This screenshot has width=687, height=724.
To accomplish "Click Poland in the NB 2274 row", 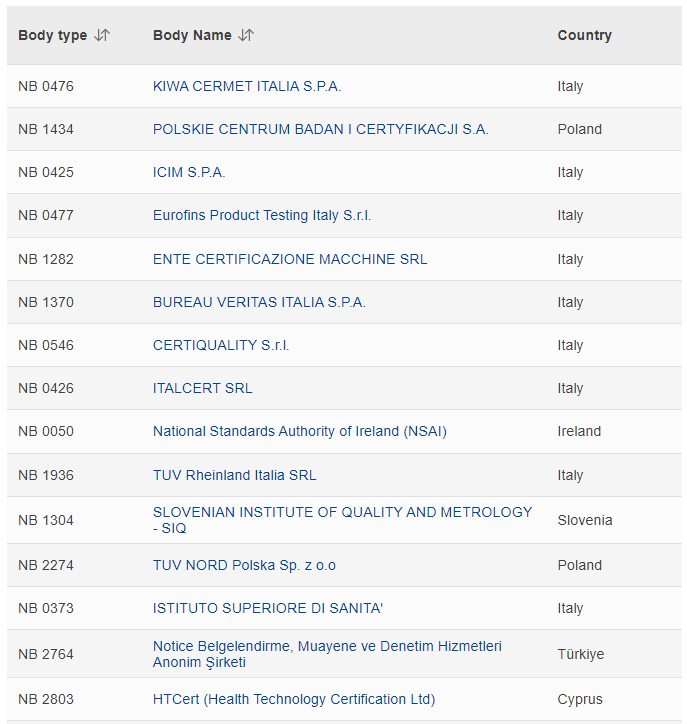I will 579,565.
